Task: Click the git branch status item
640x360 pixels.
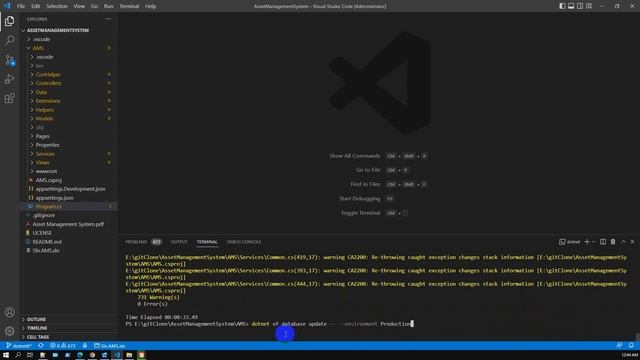Action: (x=19, y=346)
